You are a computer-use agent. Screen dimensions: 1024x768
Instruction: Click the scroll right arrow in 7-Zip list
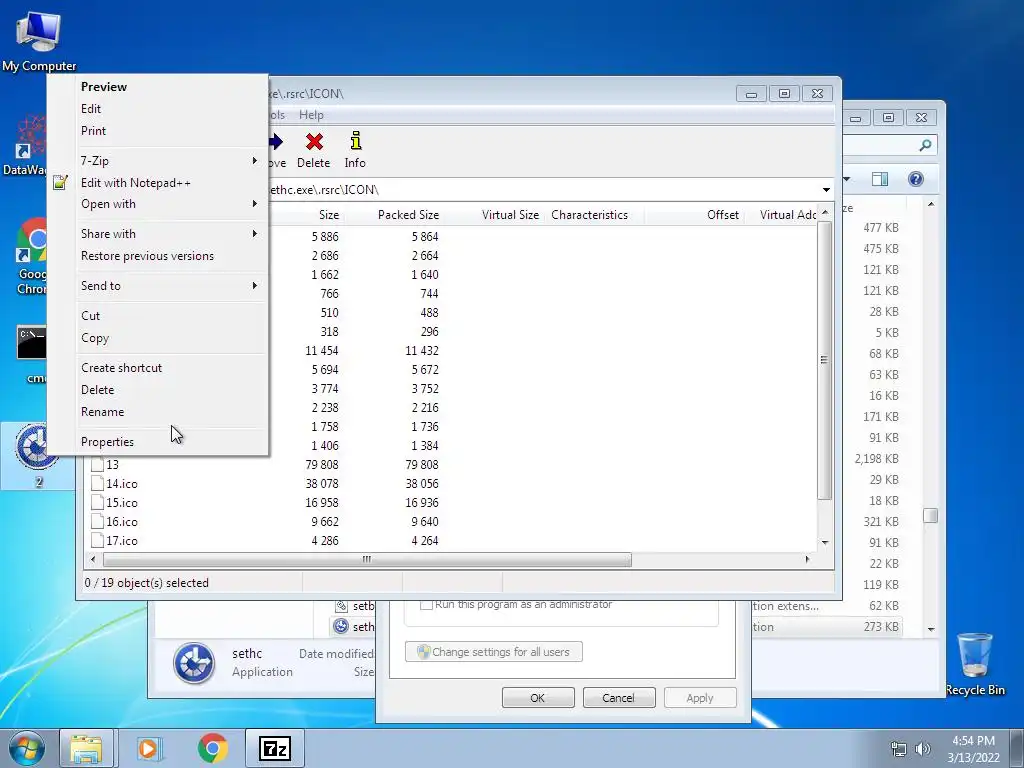point(807,560)
